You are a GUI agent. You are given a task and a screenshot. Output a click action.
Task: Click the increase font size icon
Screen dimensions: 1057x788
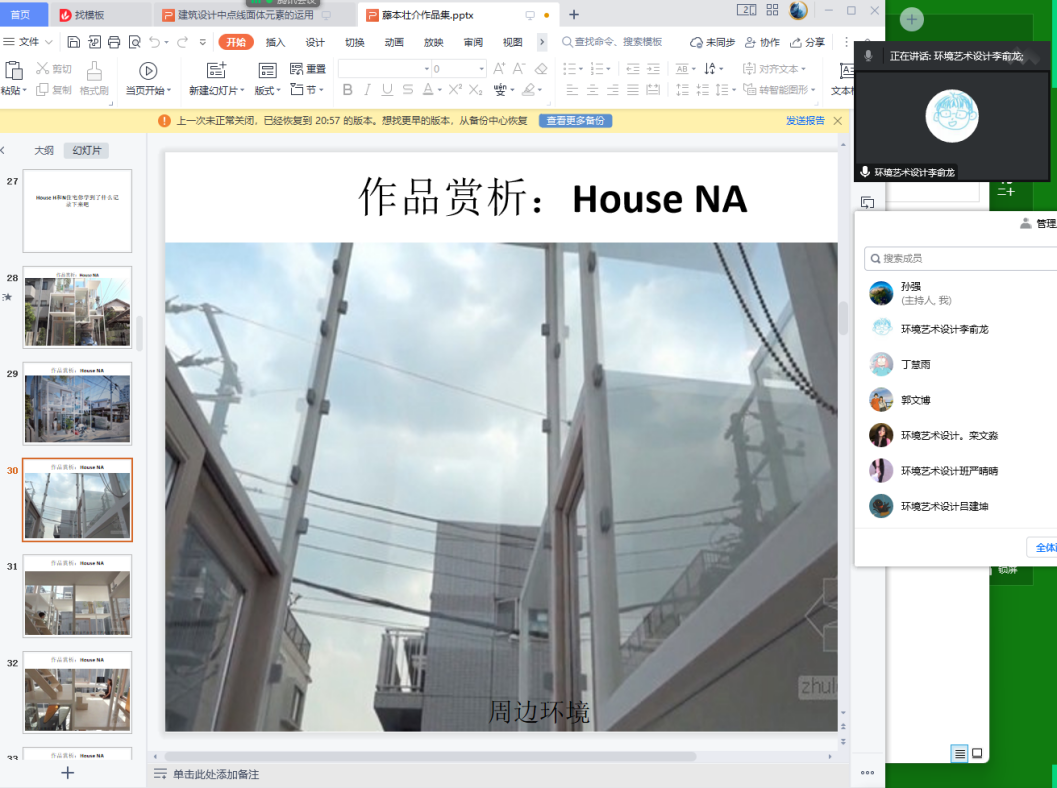[x=497, y=69]
